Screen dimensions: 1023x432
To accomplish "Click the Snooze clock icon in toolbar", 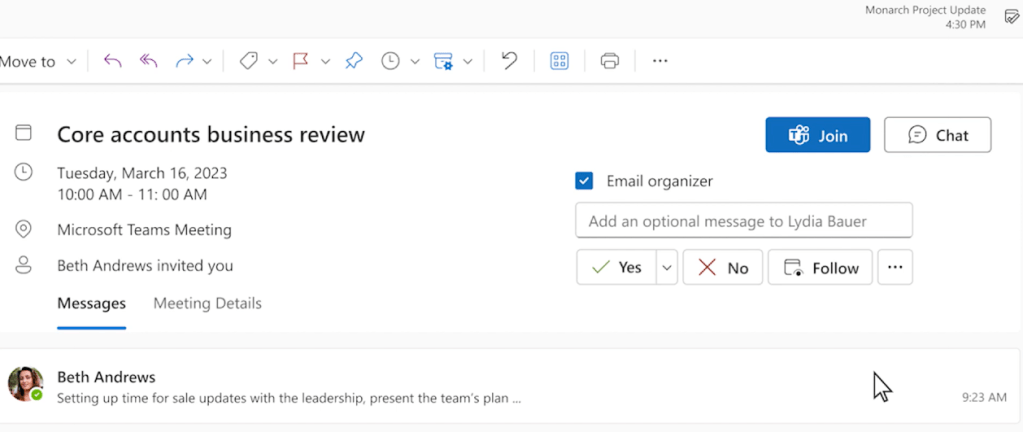I will (390, 61).
